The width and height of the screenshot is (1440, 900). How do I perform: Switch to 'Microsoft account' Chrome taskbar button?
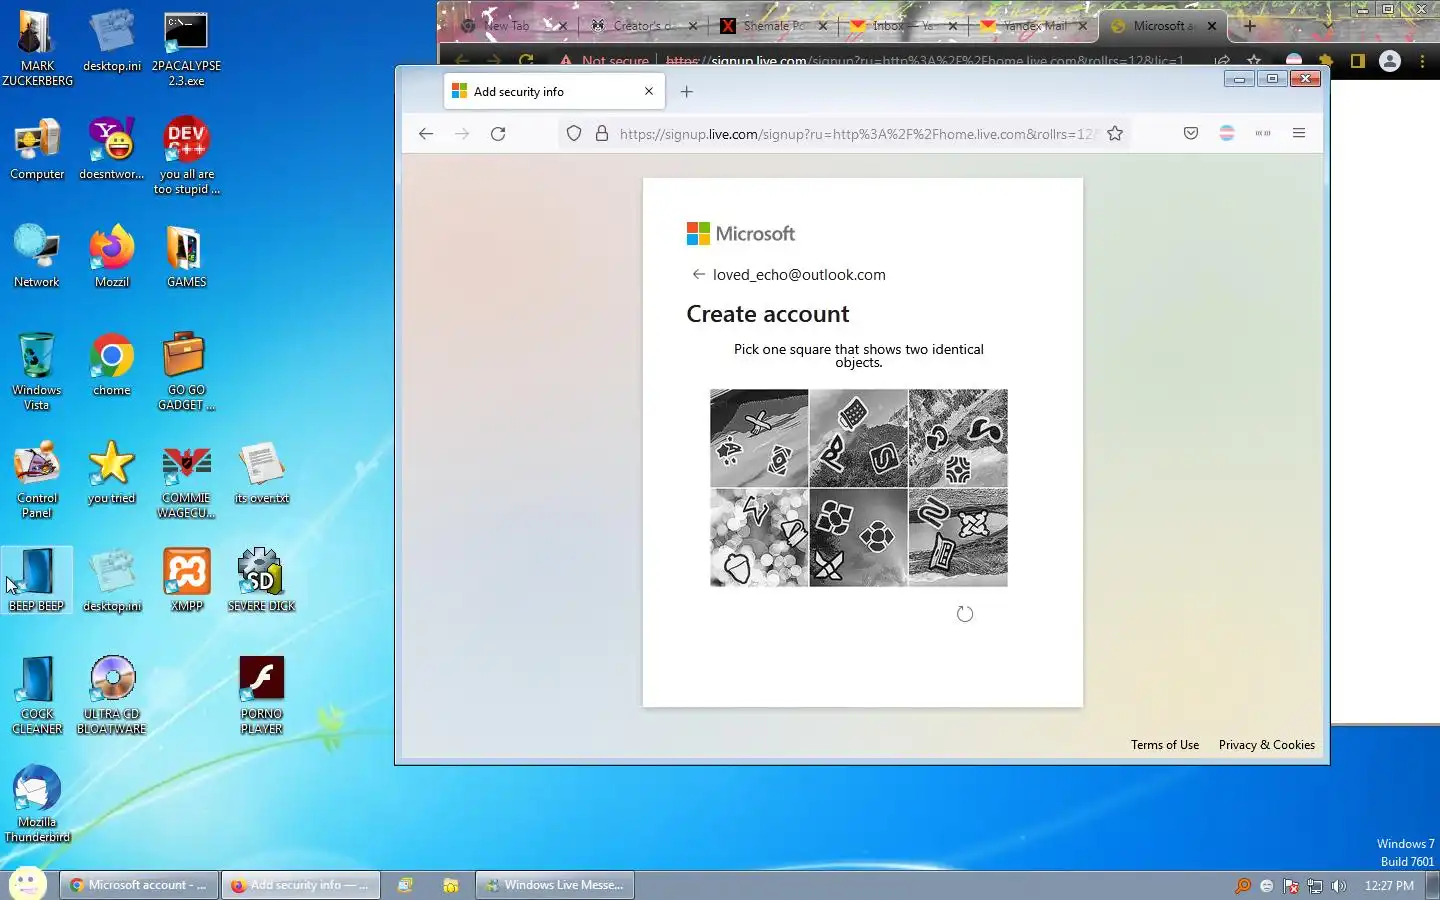click(x=139, y=885)
